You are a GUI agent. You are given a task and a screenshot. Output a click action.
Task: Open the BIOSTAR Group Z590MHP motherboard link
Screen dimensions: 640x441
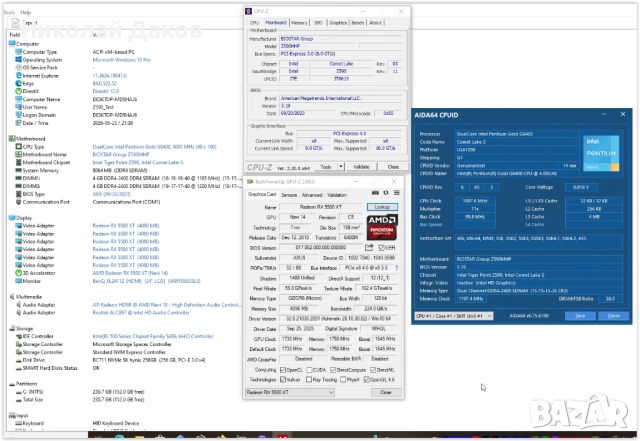tap(121, 154)
